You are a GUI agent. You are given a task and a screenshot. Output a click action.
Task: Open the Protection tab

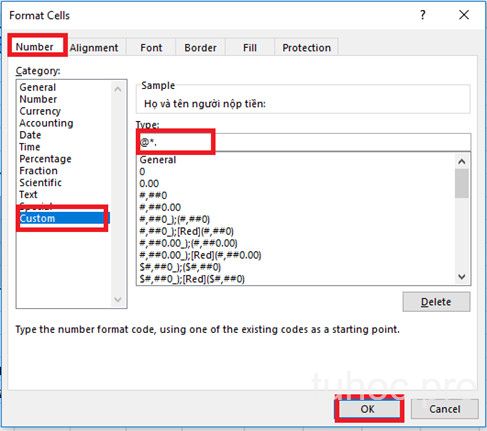(306, 47)
